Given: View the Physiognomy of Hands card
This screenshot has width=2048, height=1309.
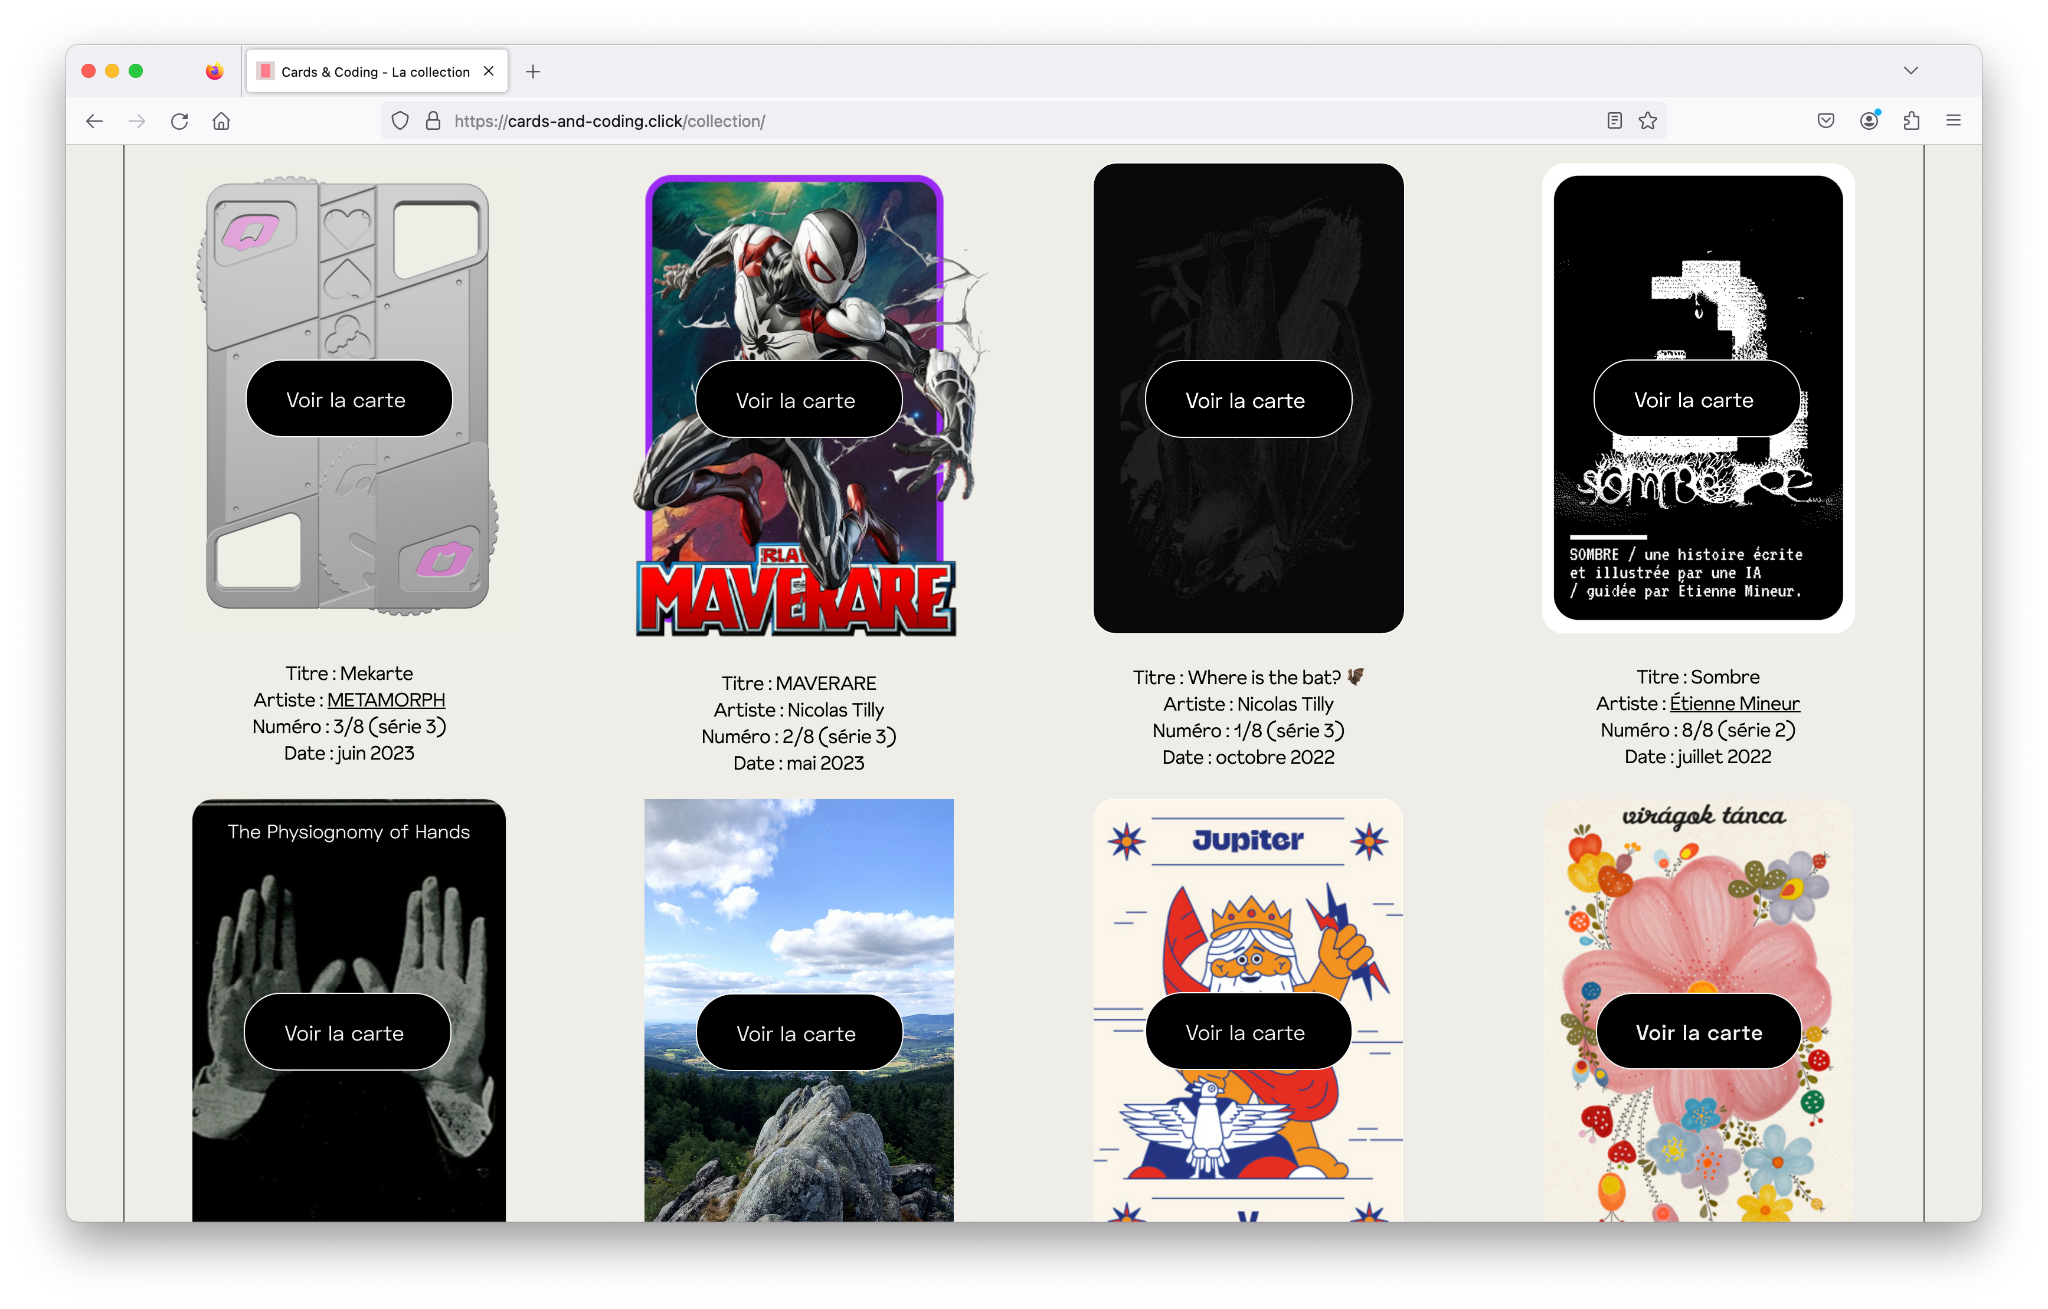Looking at the screenshot, I should click(x=346, y=1033).
